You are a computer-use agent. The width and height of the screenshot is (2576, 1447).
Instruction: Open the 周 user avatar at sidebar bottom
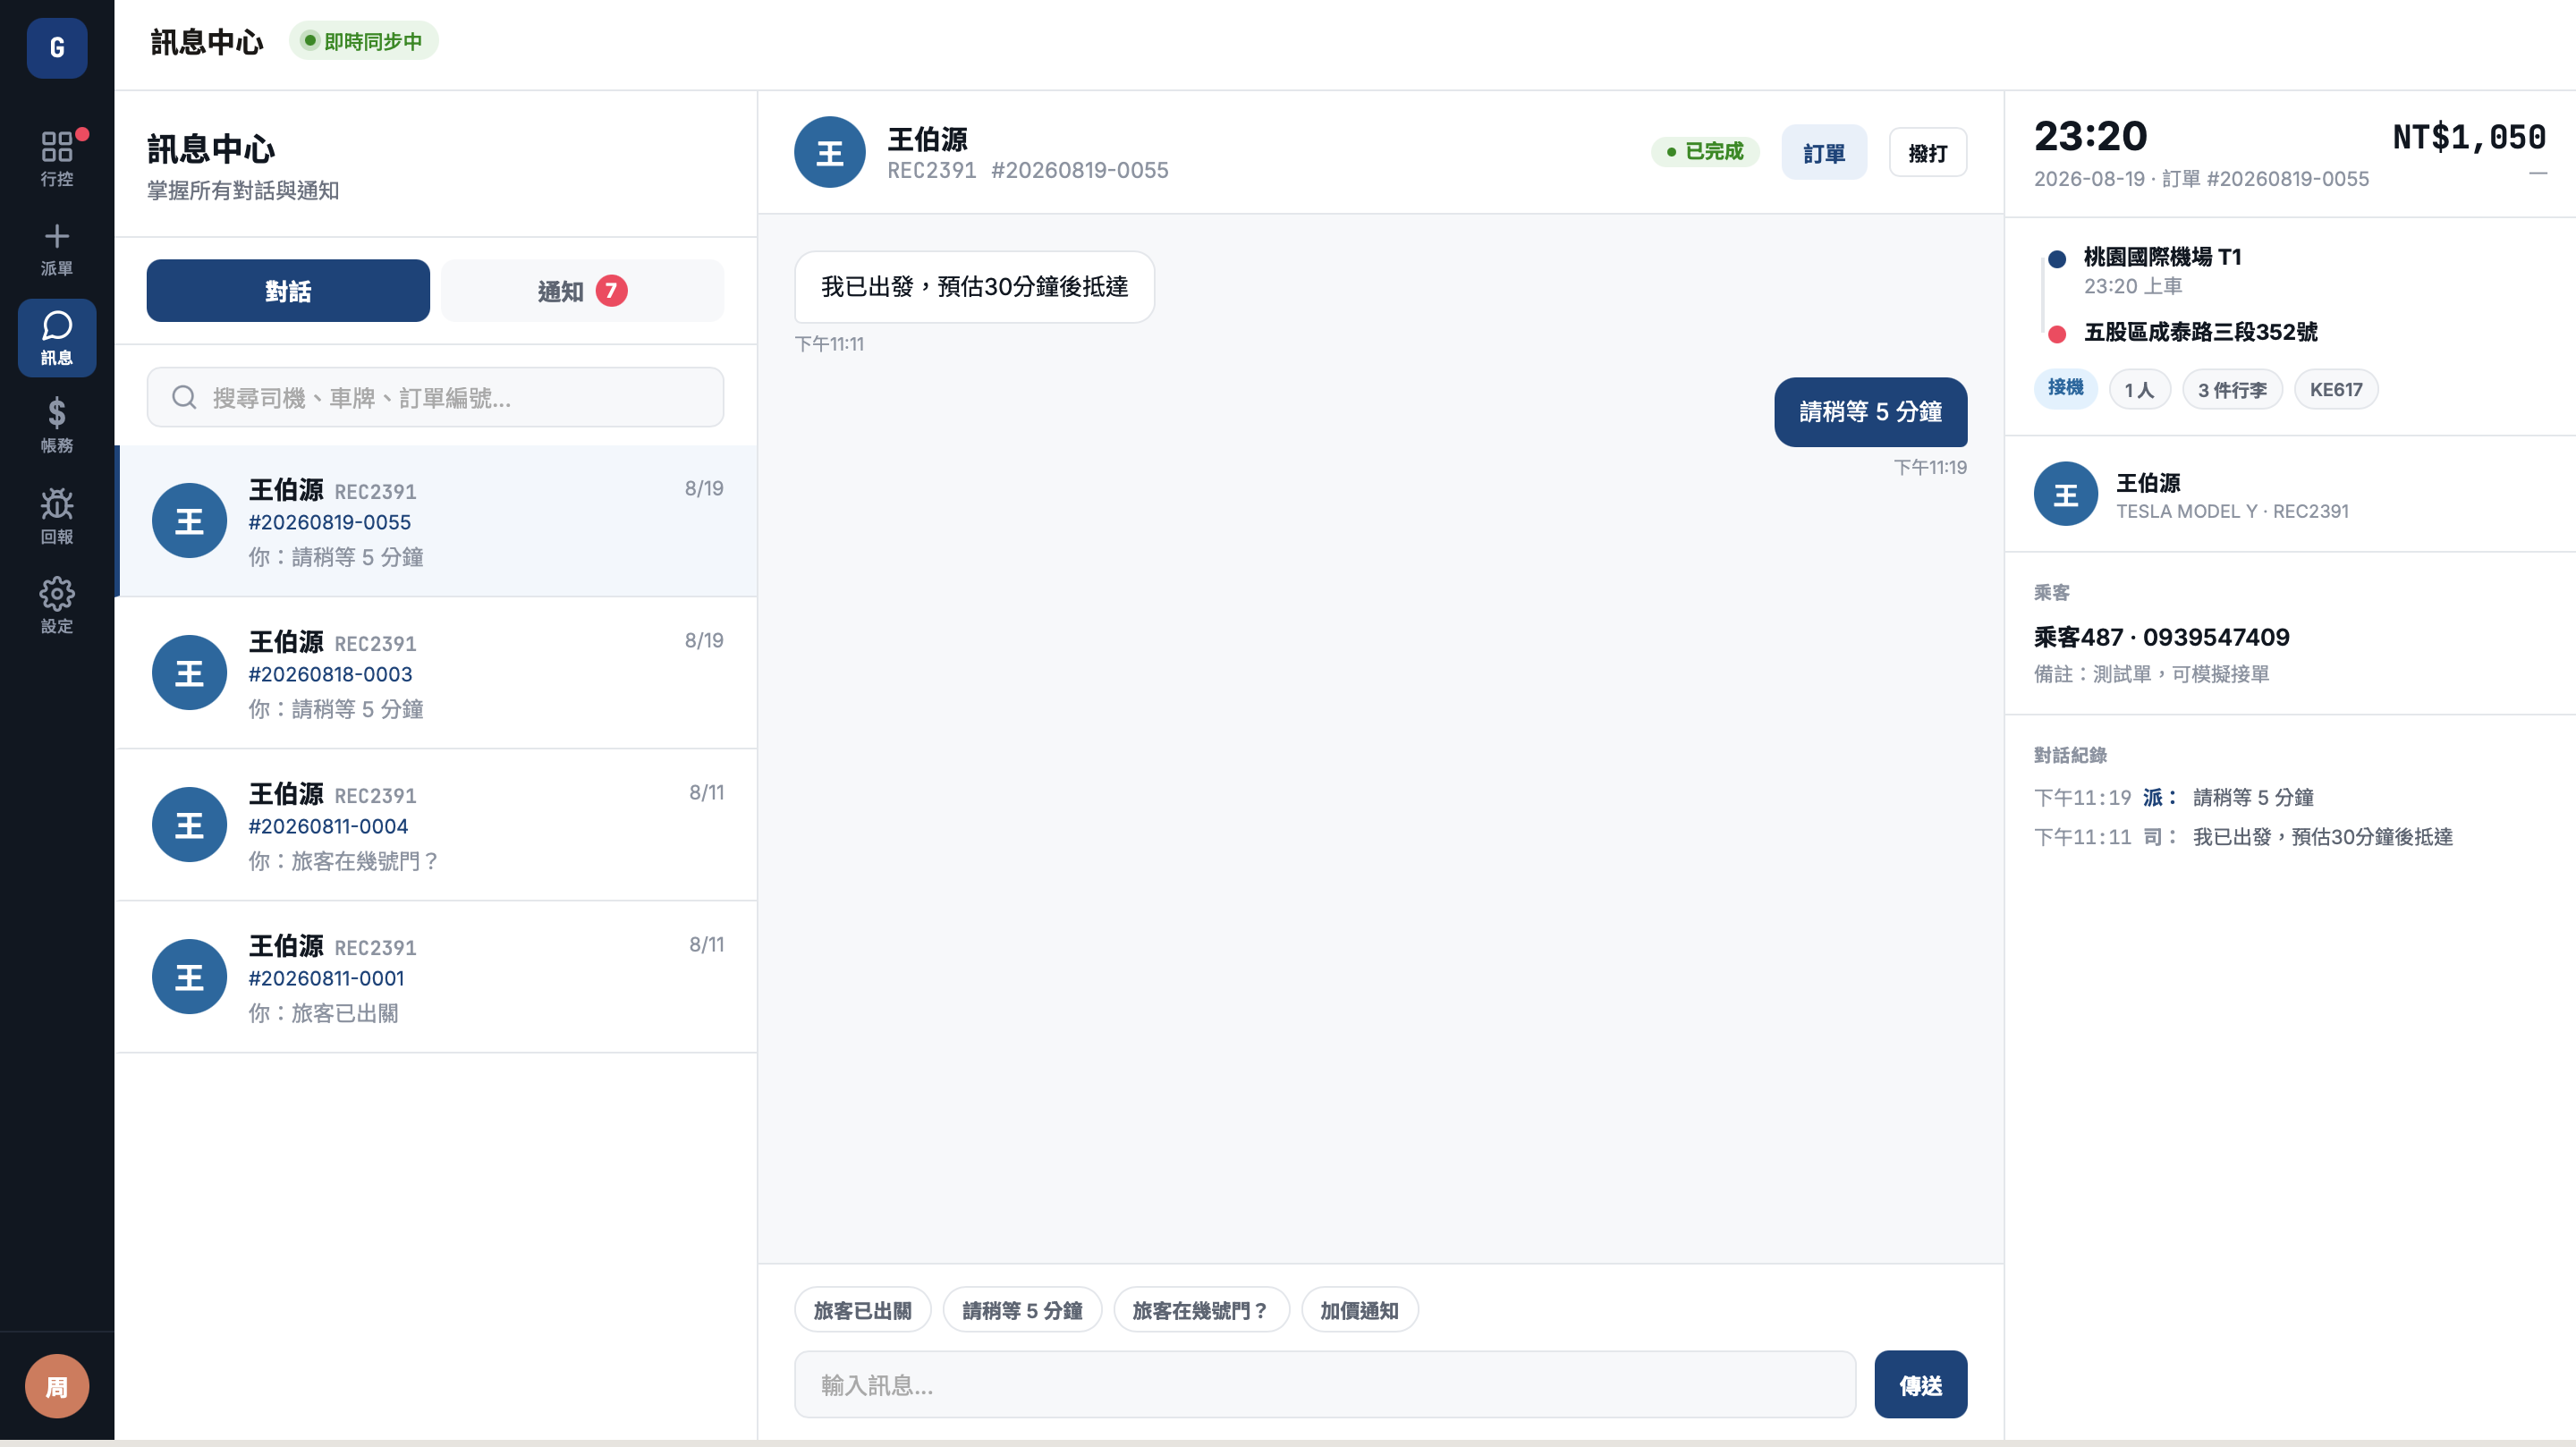57,1386
